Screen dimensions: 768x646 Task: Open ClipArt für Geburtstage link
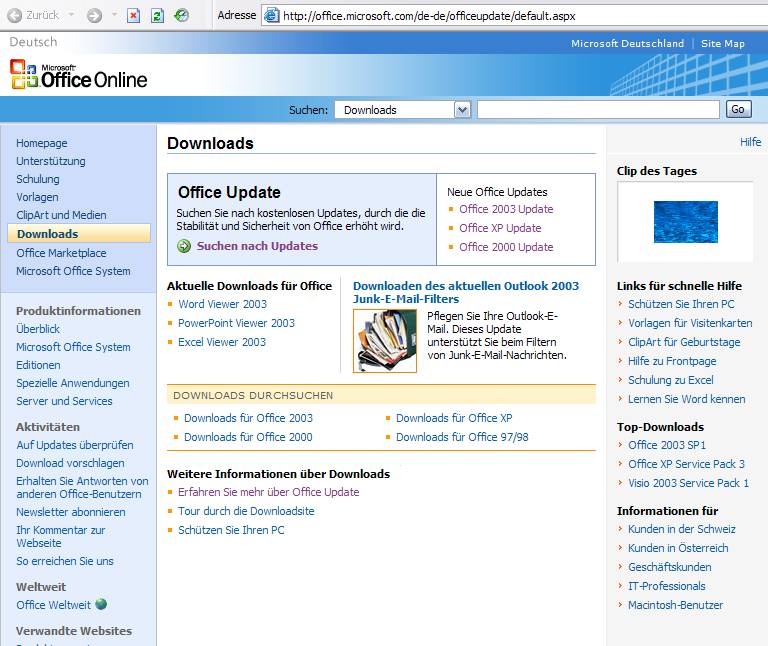[x=684, y=342]
